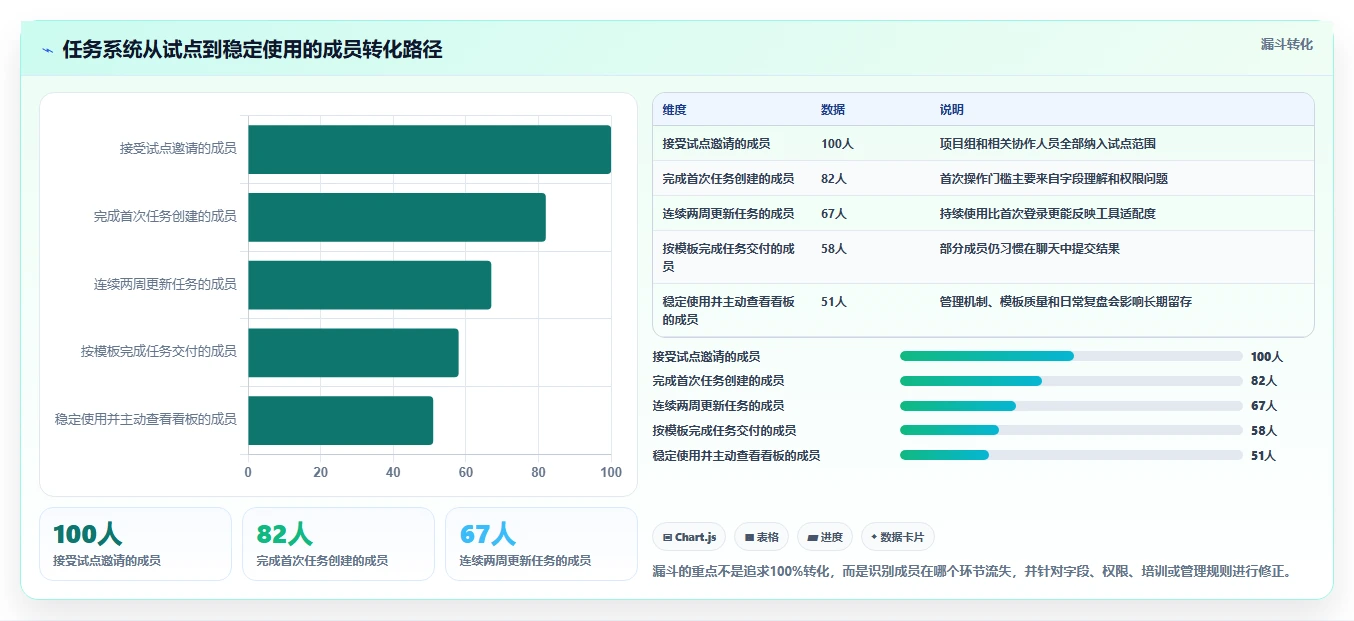Open the 100人 stat card

point(135,544)
